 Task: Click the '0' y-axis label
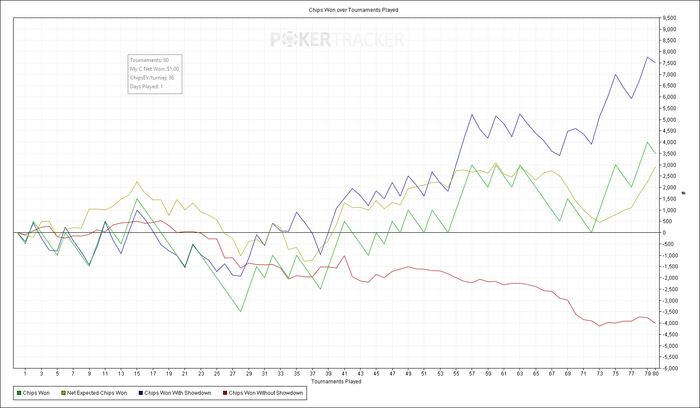tap(664, 233)
